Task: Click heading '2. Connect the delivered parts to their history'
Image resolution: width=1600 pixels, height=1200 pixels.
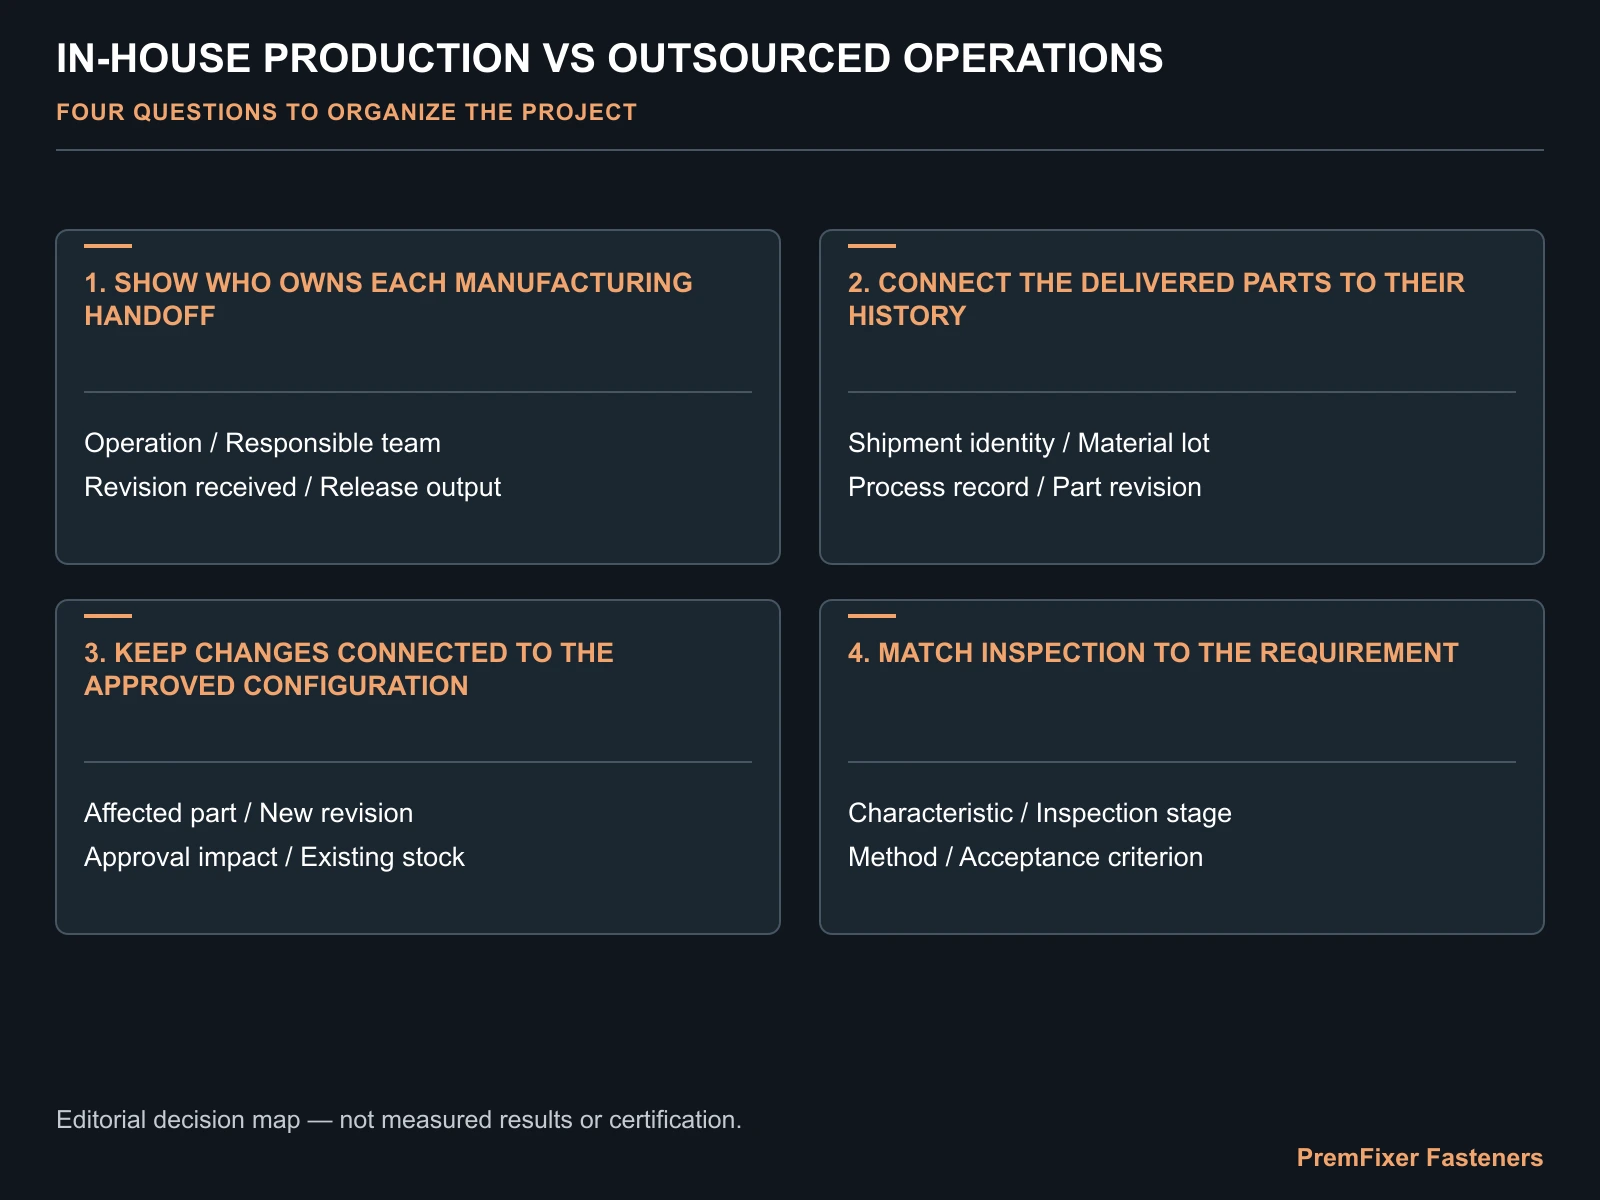Action: [x=1156, y=299]
